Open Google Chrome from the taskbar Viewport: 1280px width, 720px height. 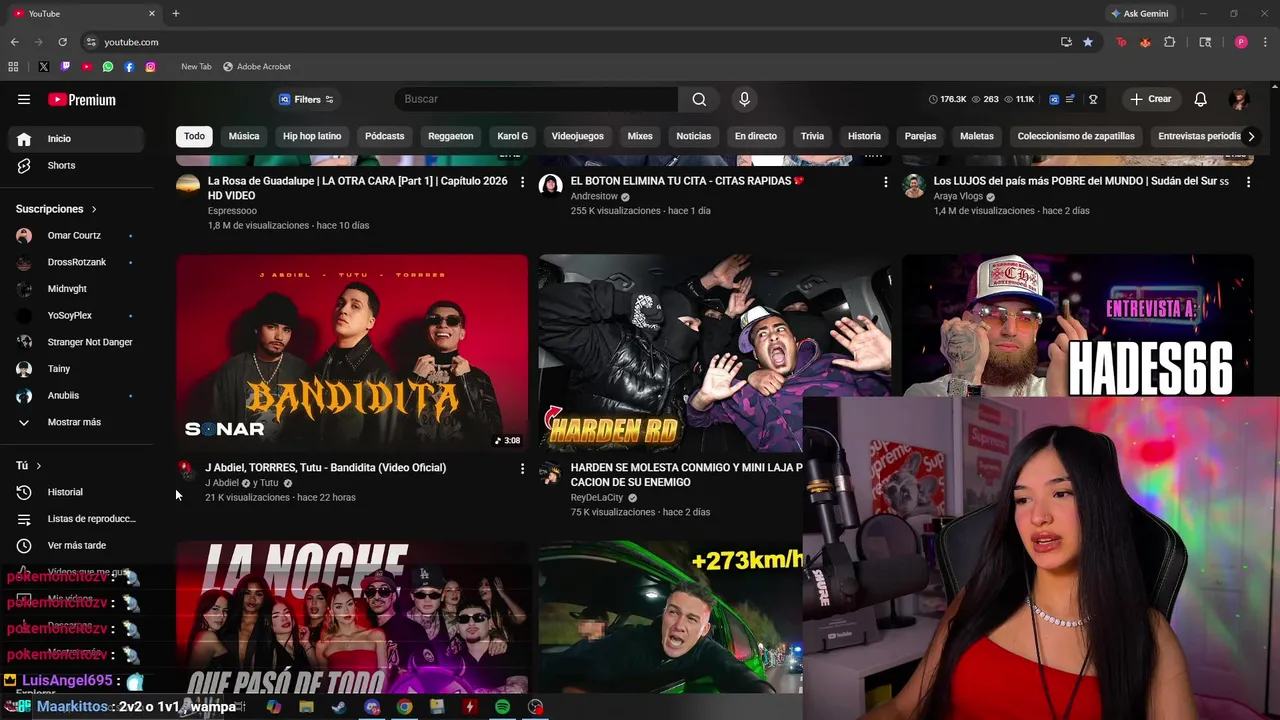click(404, 707)
